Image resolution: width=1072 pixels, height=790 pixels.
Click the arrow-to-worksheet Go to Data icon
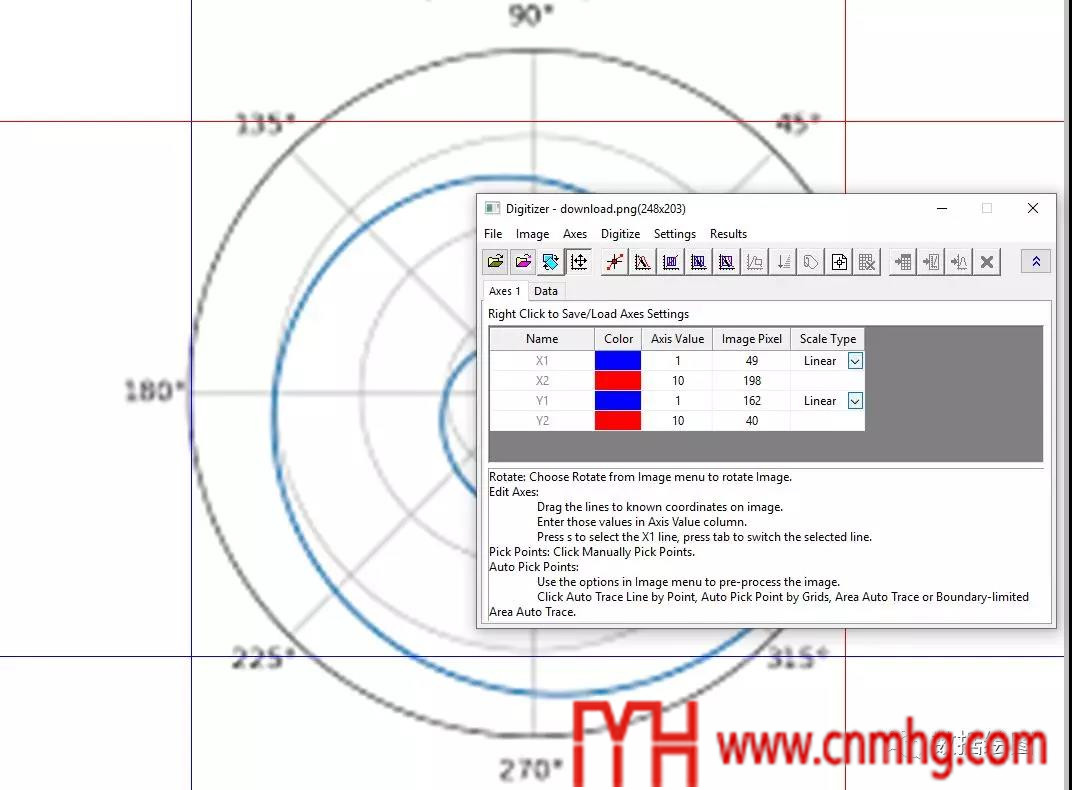coord(903,262)
